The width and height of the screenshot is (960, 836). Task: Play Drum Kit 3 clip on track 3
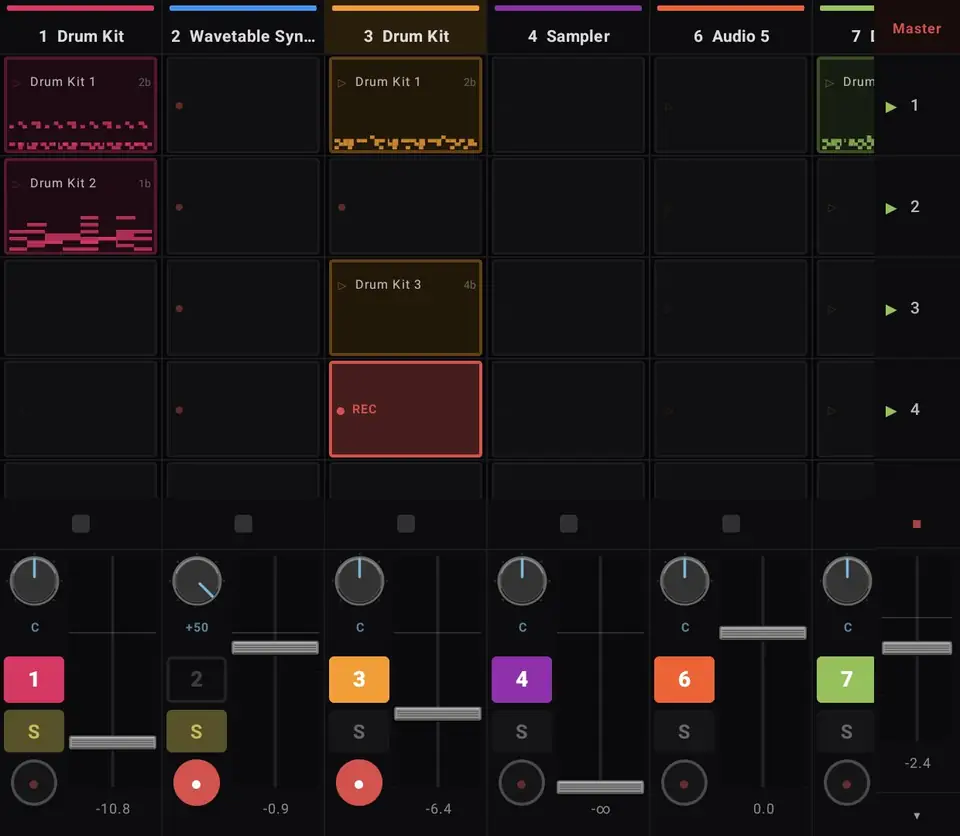coord(342,285)
